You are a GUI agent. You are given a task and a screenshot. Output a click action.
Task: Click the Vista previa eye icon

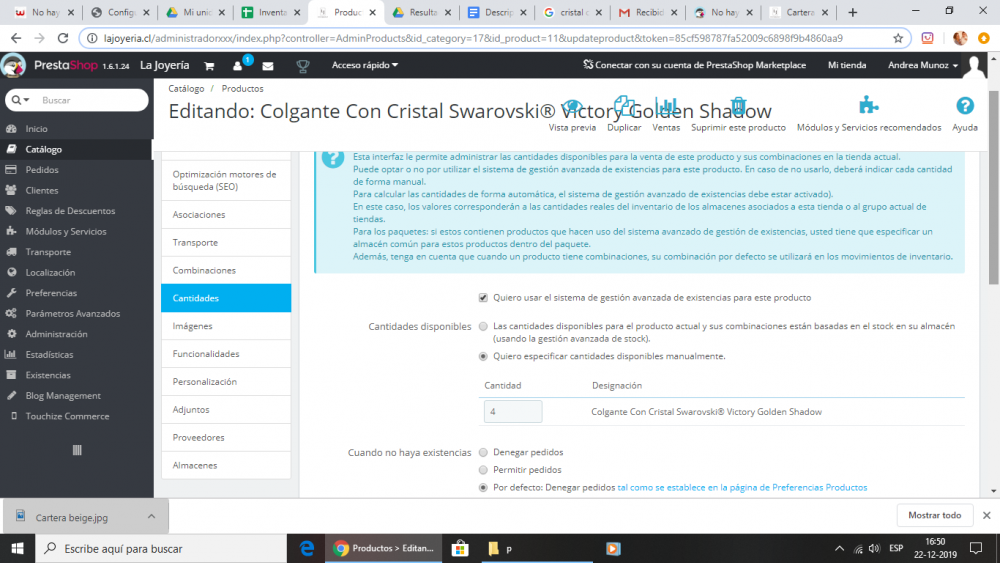(x=572, y=106)
